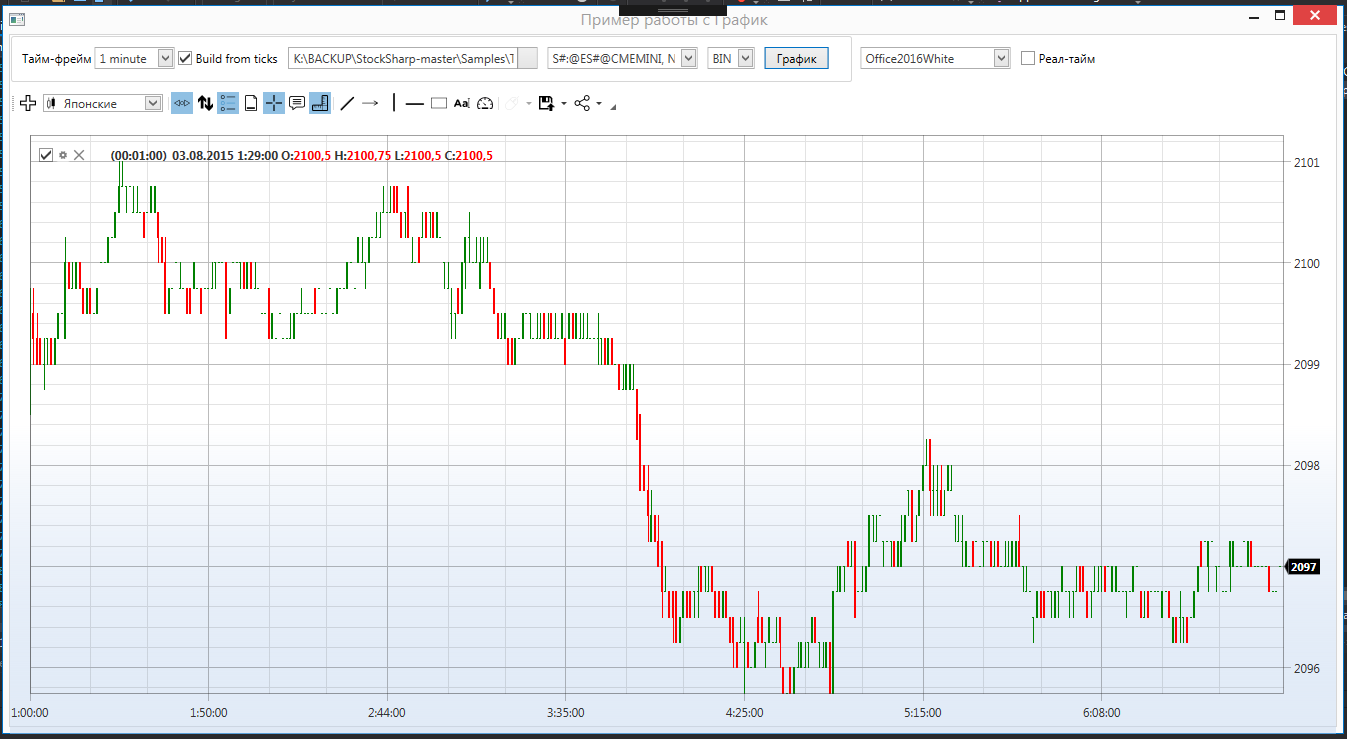Uncheck the candle series visibility checkbox
The width and height of the screenshot is (1347, 739).
coord(45,155)
